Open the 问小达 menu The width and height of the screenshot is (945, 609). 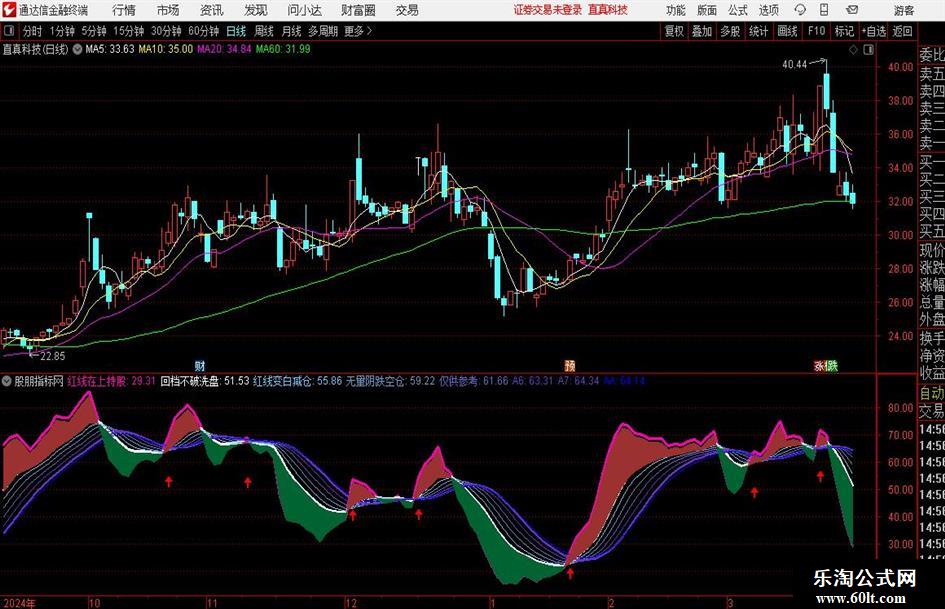(304, 10)
